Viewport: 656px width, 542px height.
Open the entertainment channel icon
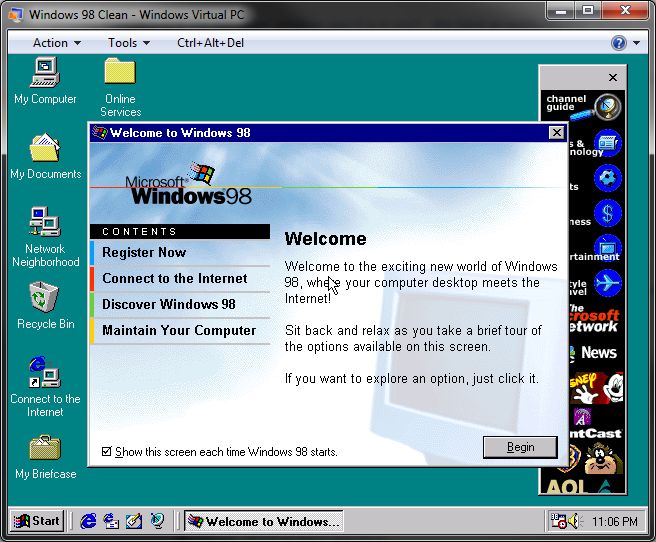point(607,248)
